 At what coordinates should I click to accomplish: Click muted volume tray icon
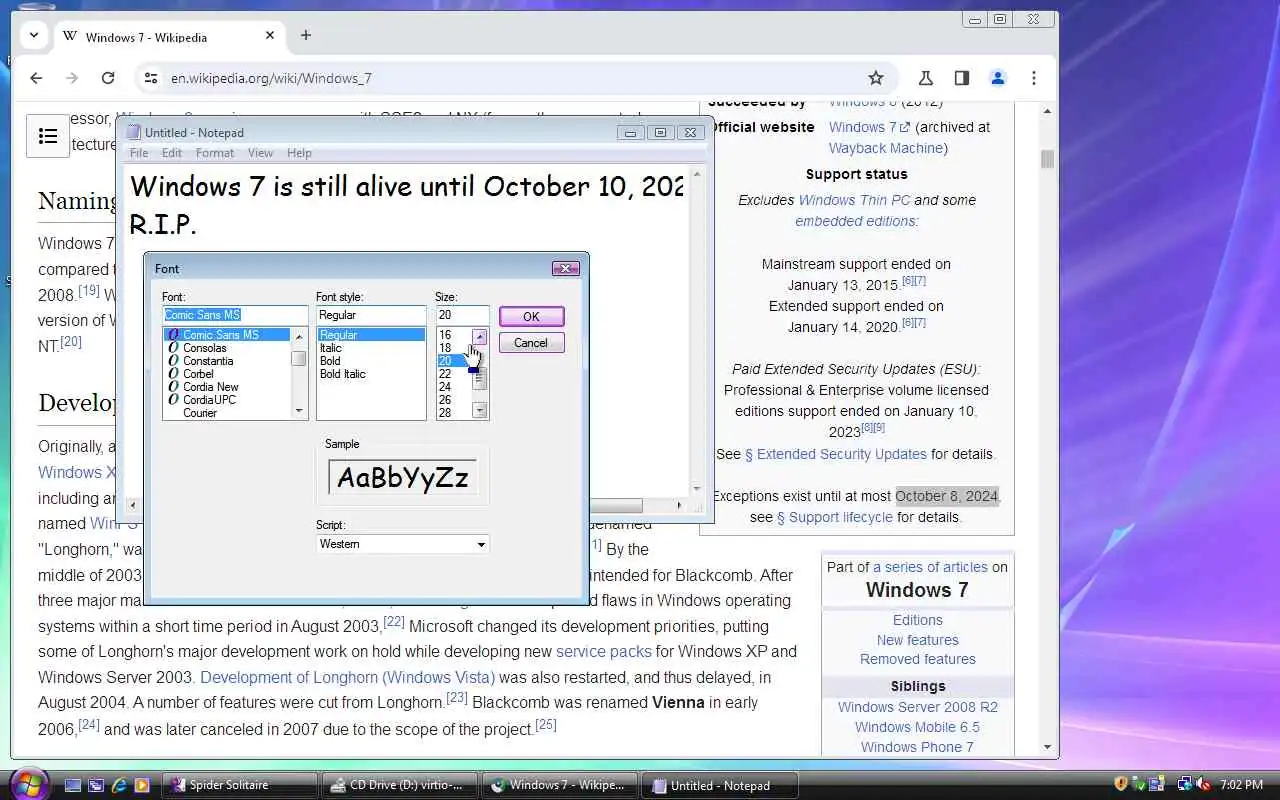[1203, 784]
